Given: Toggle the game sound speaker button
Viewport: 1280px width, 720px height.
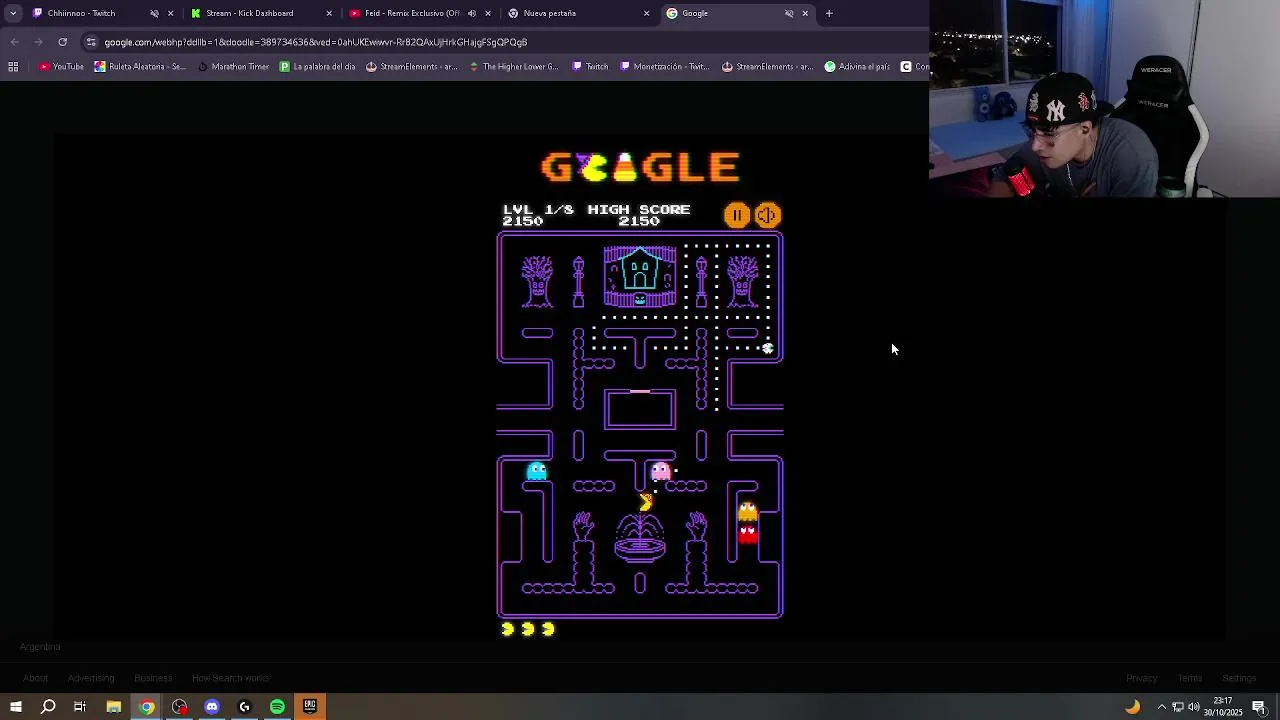Looking at the screenshot, I should pos(767,215).
